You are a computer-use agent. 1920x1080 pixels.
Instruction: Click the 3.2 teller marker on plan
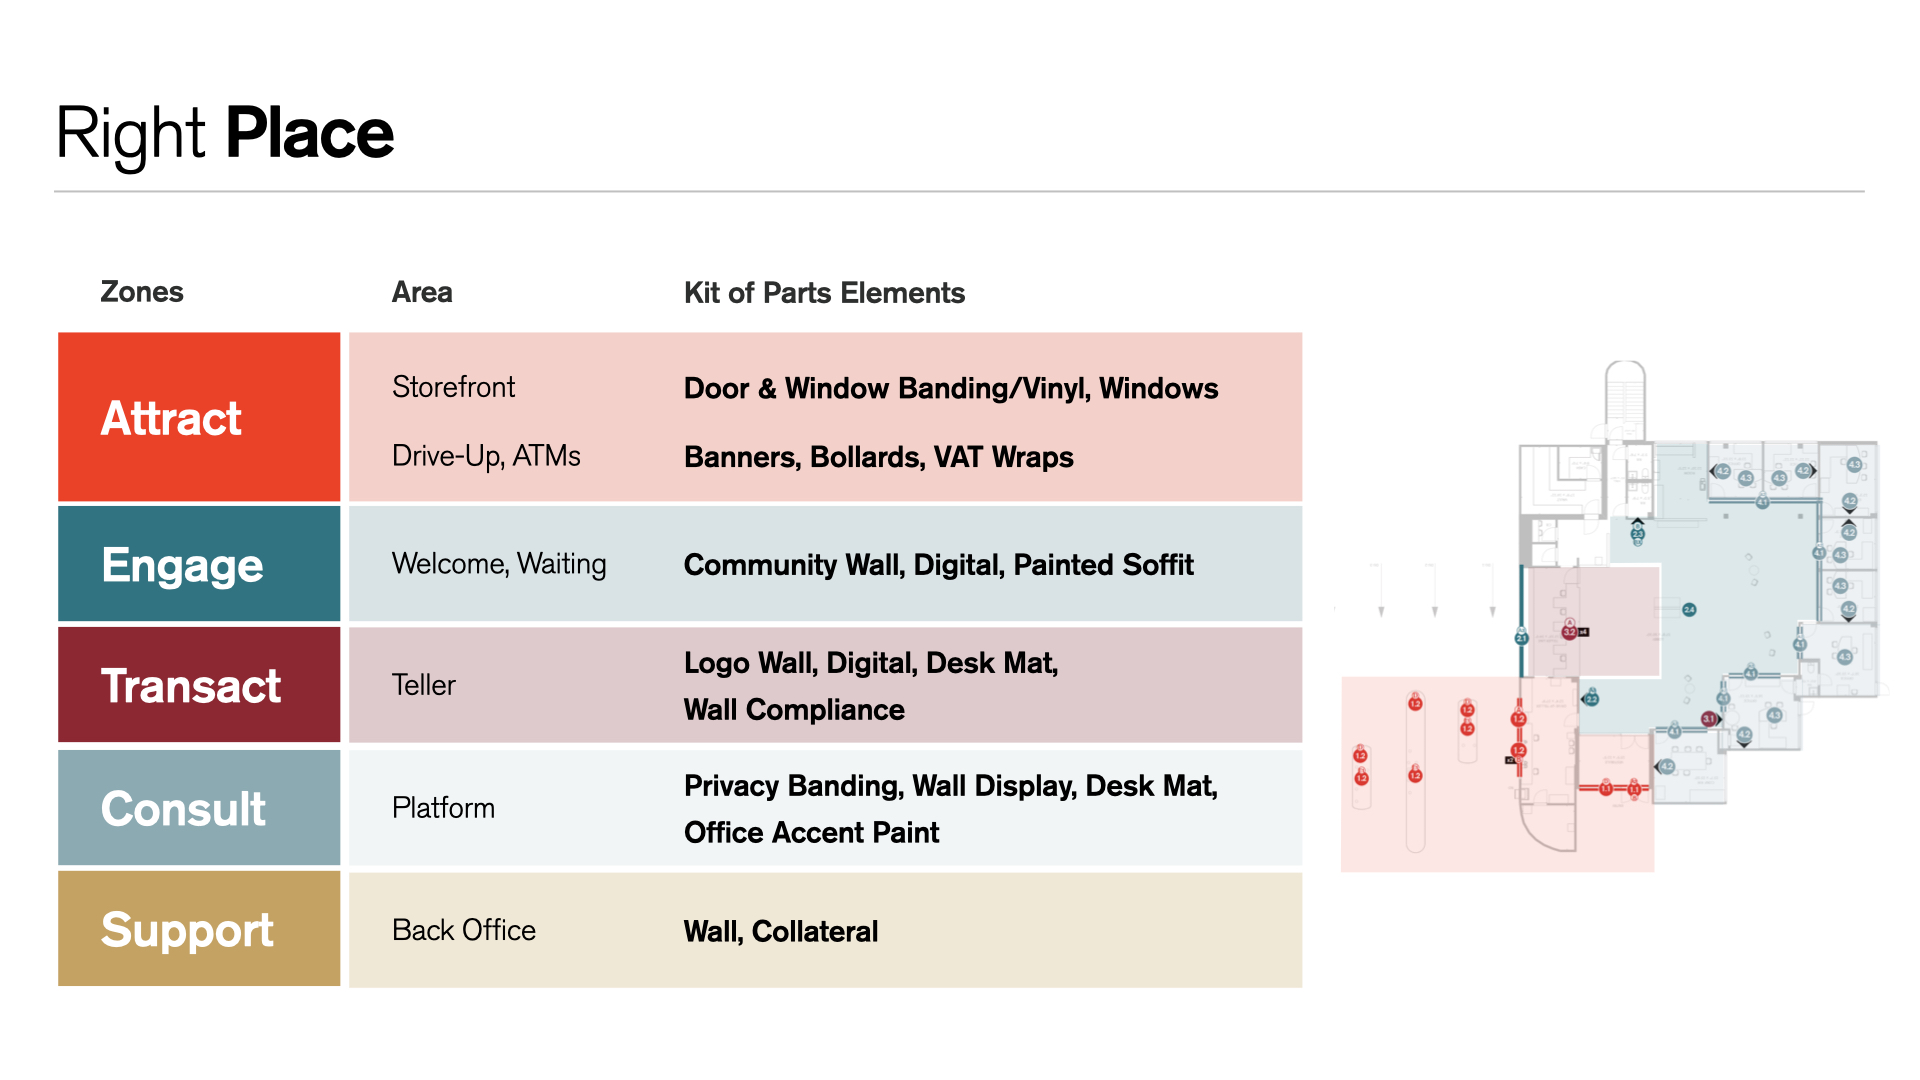point(1569,632)
